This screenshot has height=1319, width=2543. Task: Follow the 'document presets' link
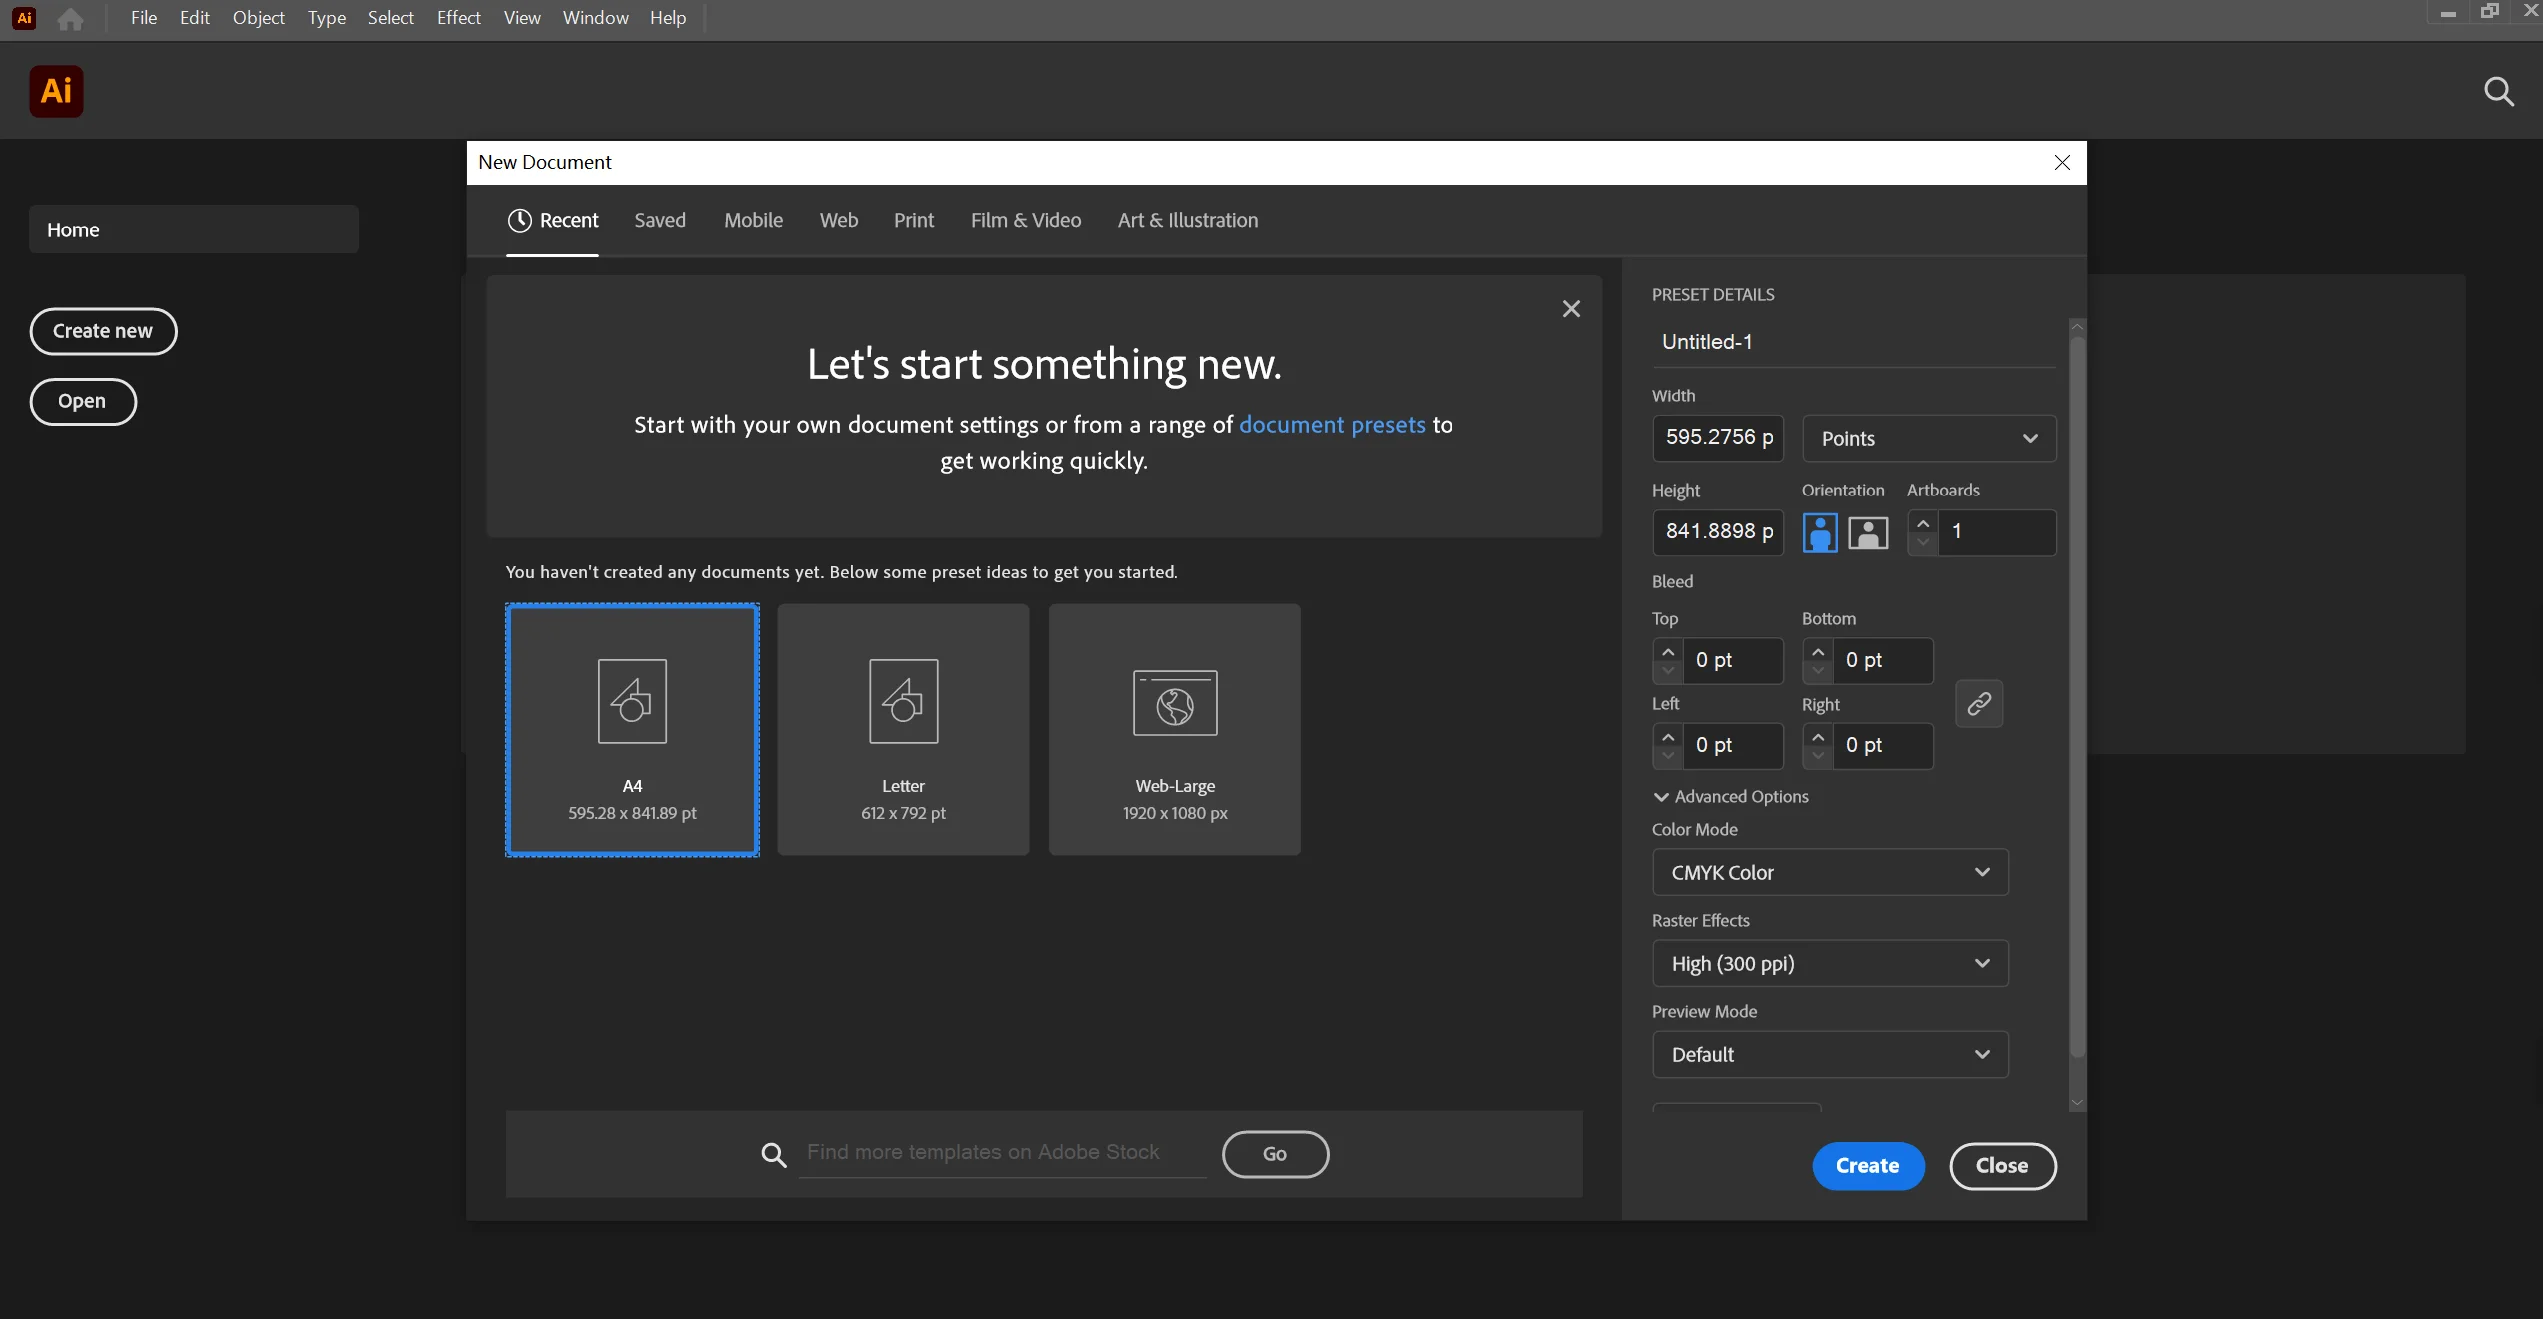(1331, 425)
